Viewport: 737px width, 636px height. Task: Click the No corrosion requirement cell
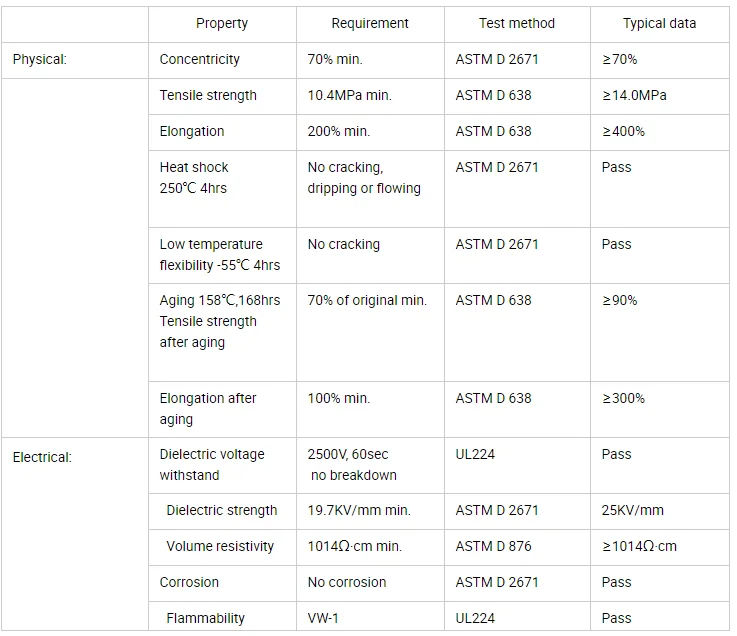(x=347, y=582)
